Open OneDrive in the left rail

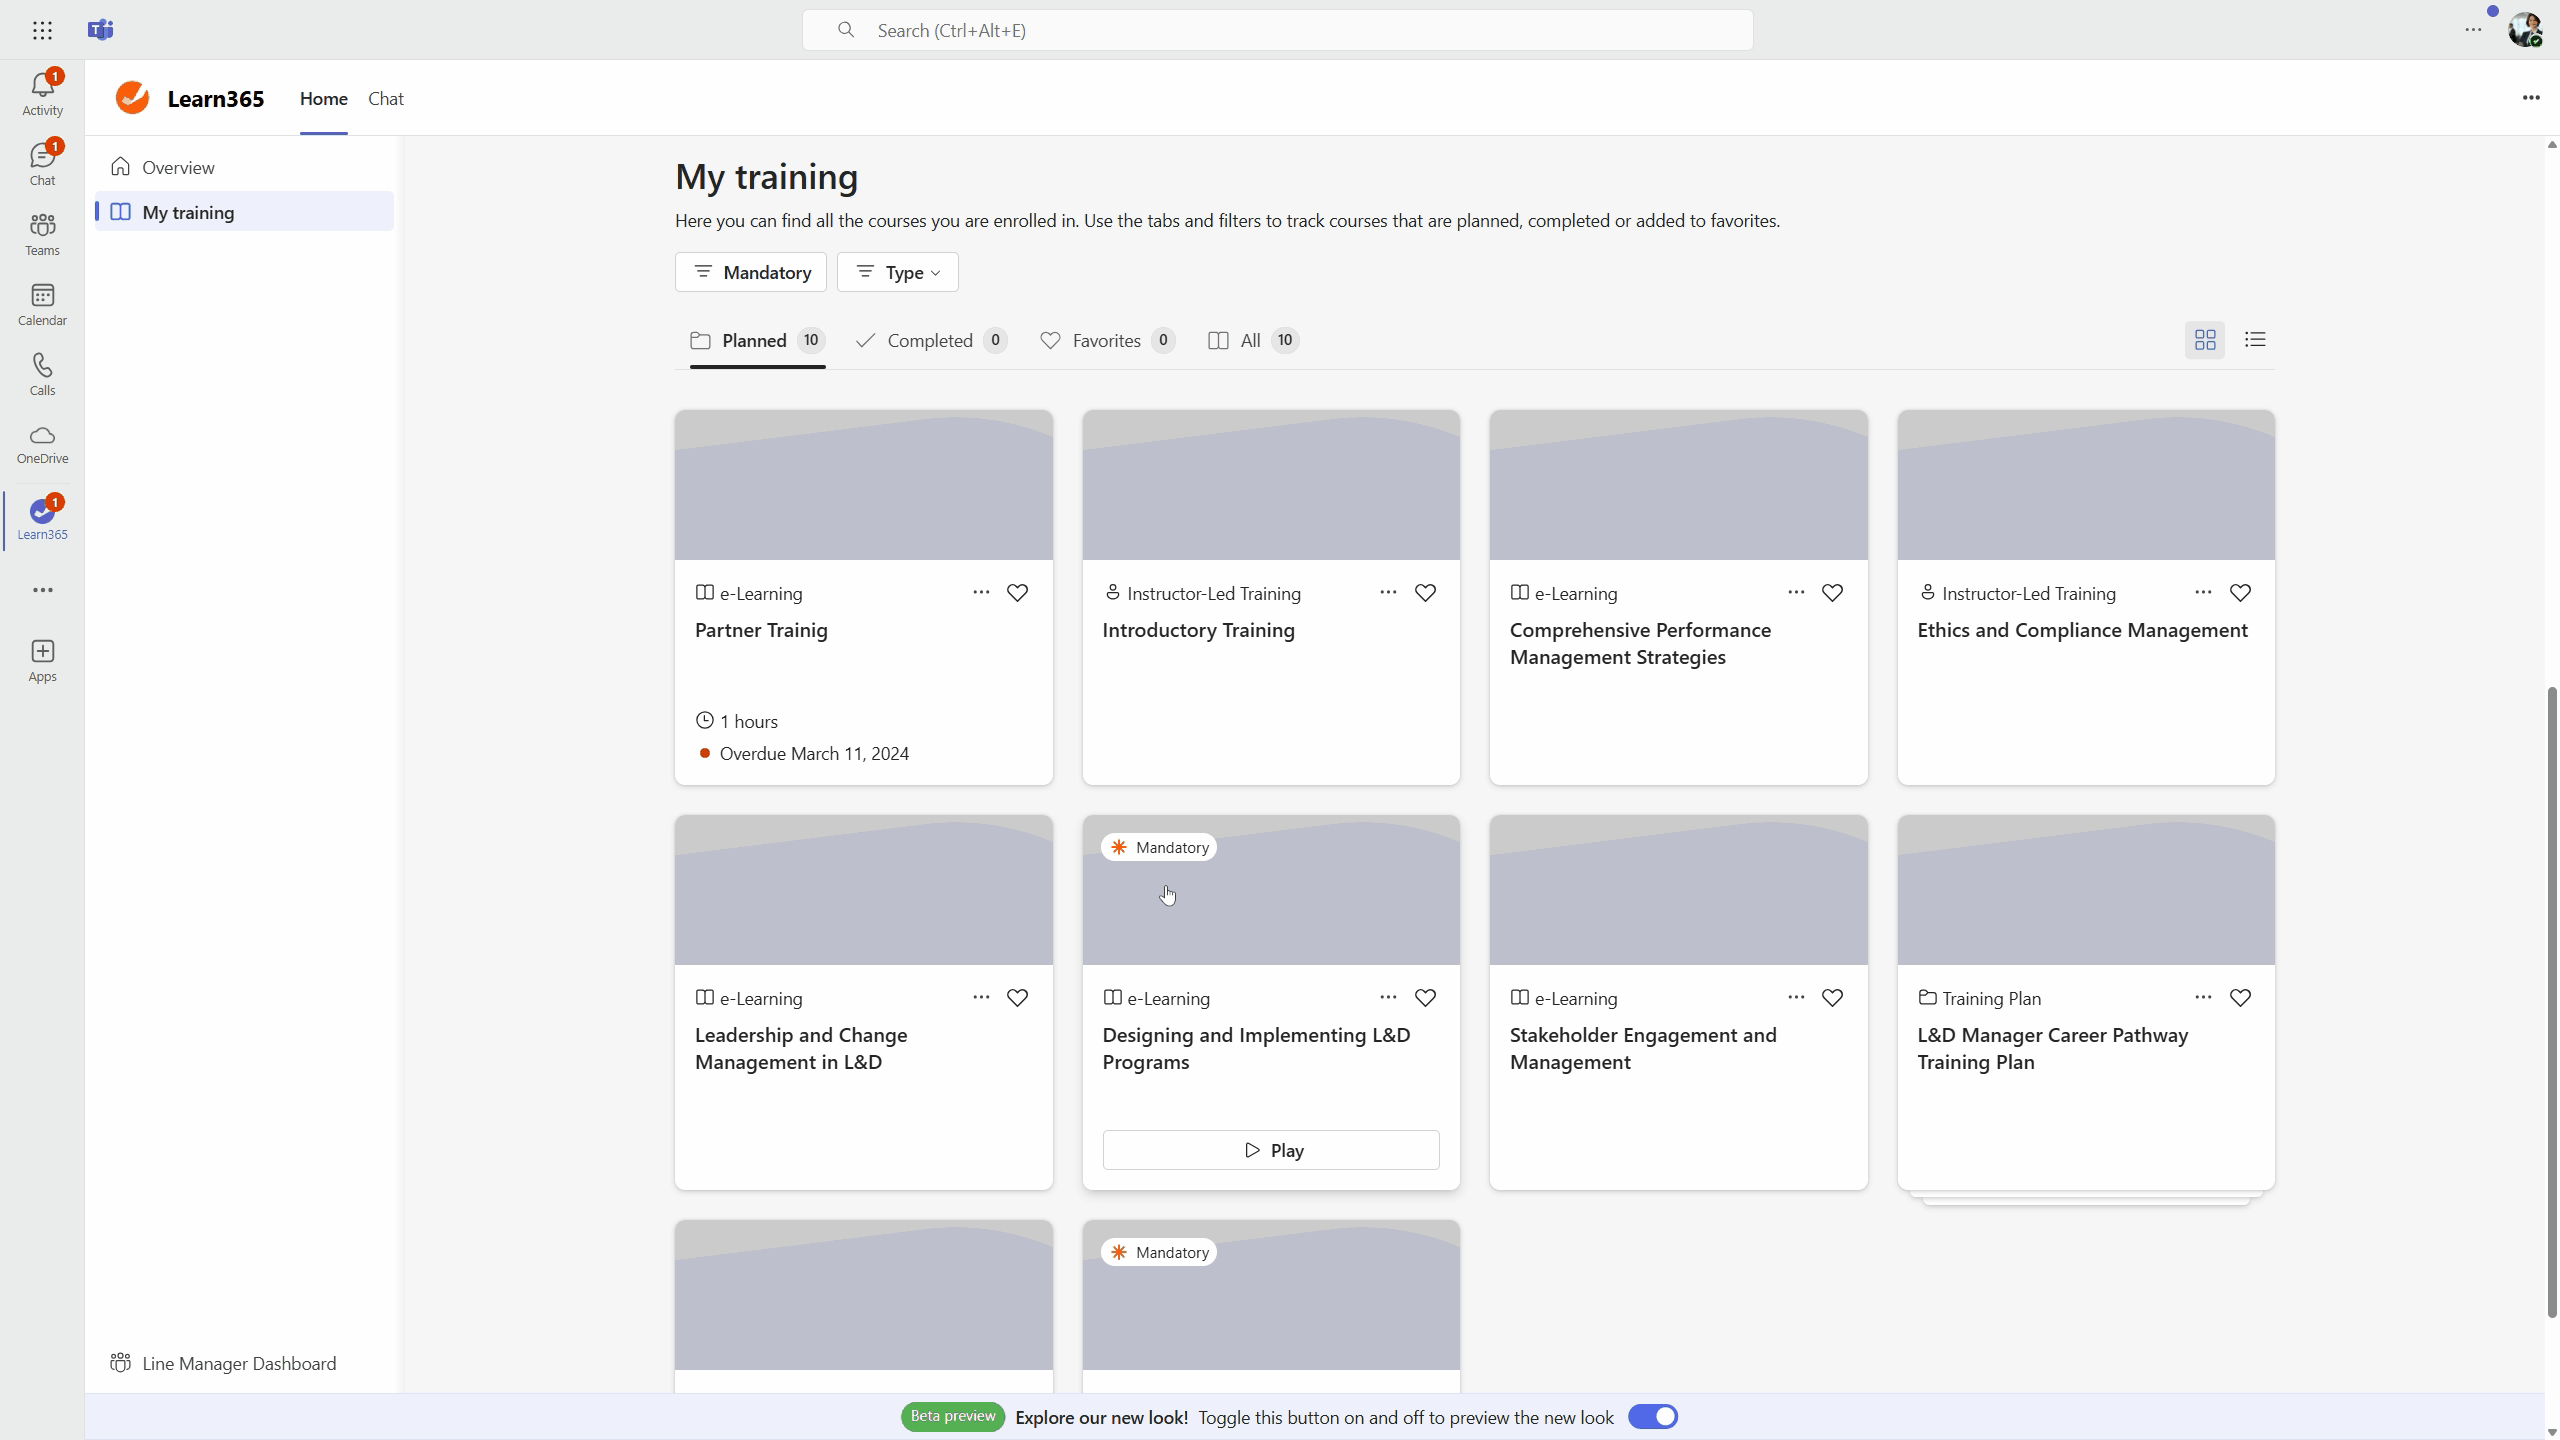[42, 444]
